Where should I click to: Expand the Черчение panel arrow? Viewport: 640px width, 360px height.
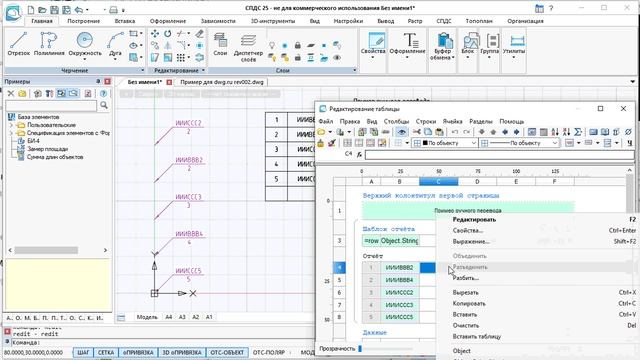[142, 70]
